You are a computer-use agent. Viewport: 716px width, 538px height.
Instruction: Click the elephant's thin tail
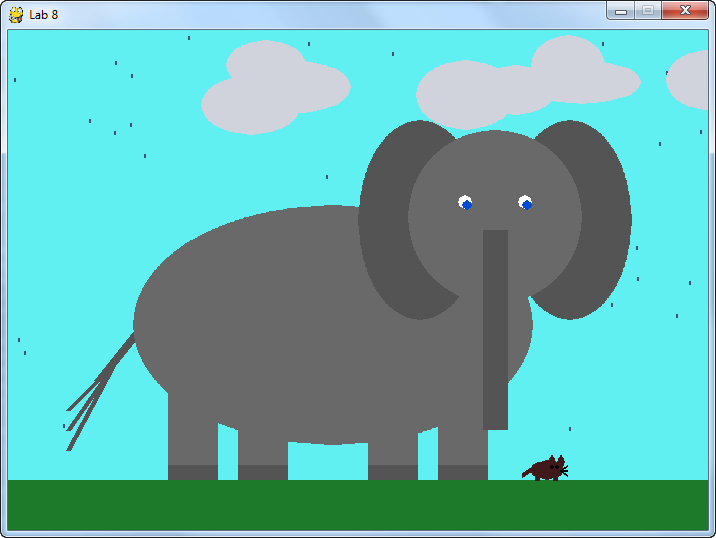point(100,390)
